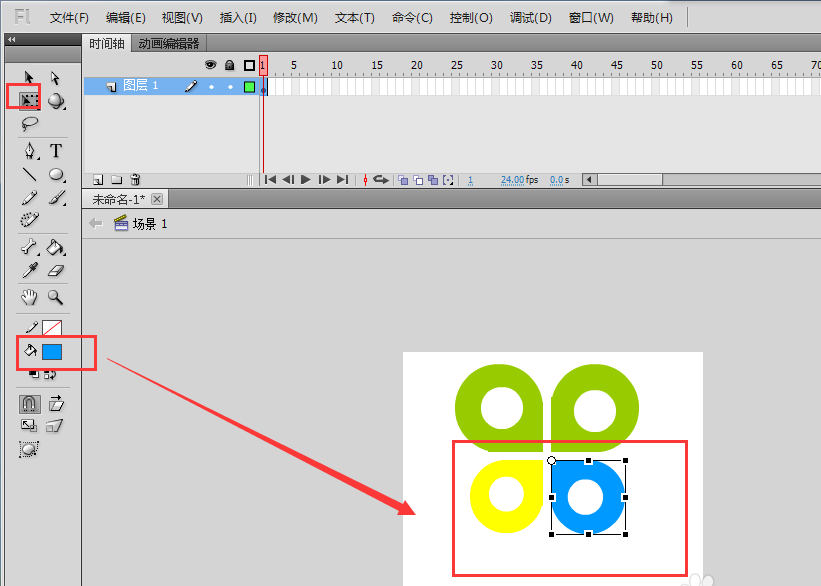Toggle onion skin outlines
The width and height of the screenshot is (821, 586).
(418, 180)
